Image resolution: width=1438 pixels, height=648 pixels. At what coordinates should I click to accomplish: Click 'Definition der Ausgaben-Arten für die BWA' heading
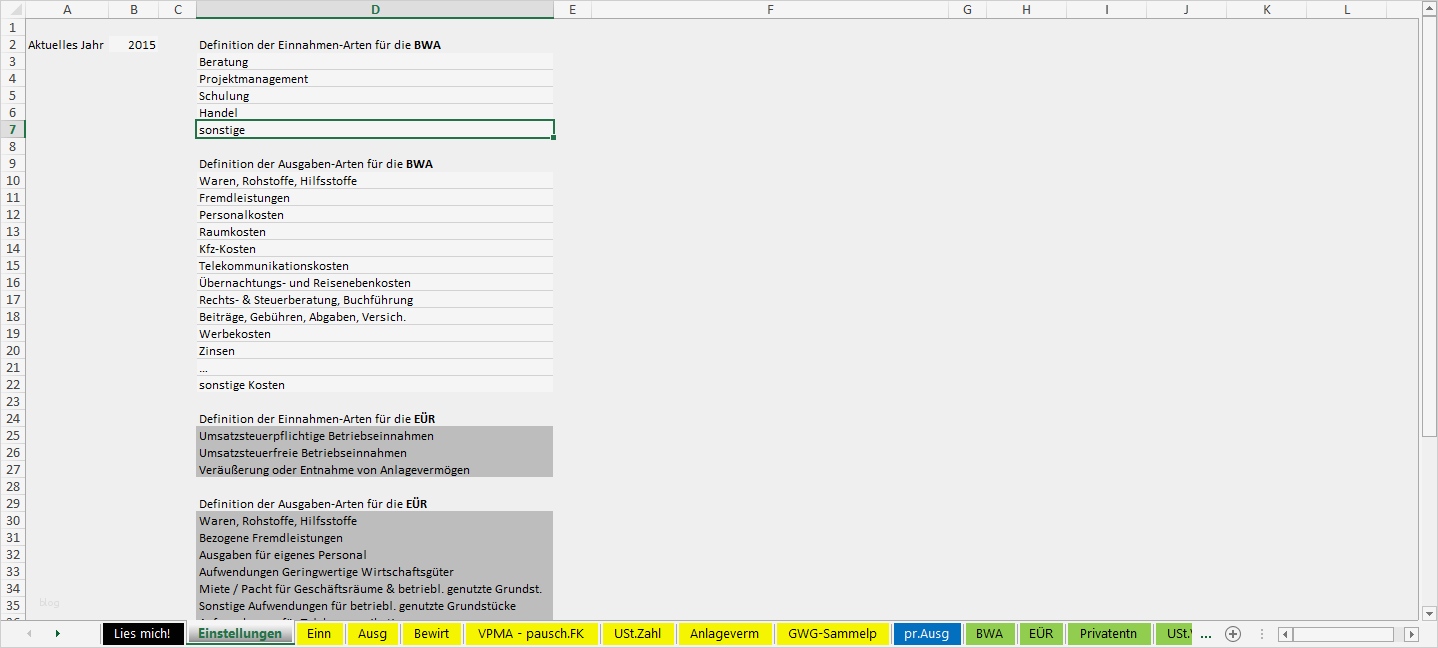[316, 164]
